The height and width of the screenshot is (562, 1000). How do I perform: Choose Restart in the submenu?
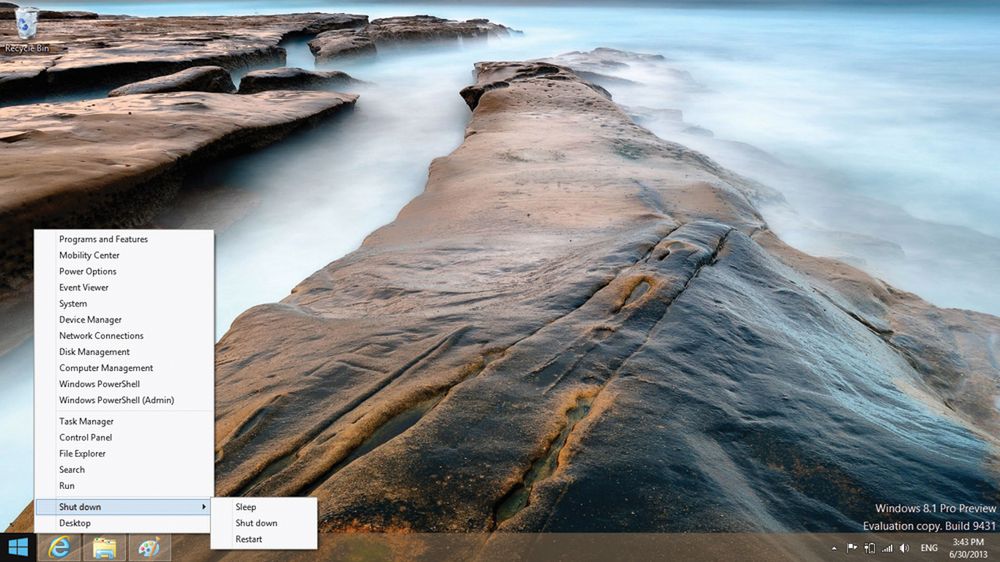coord(264,539)
